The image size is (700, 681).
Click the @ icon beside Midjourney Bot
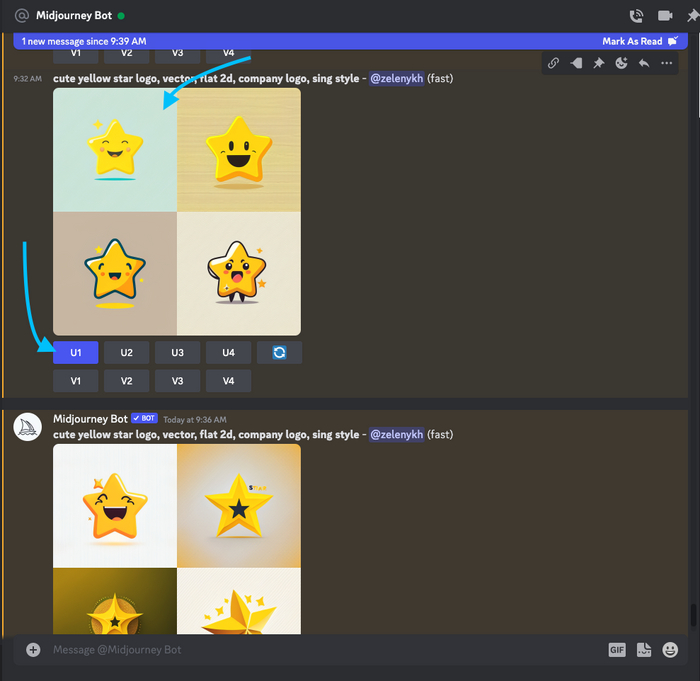(21, 16)
